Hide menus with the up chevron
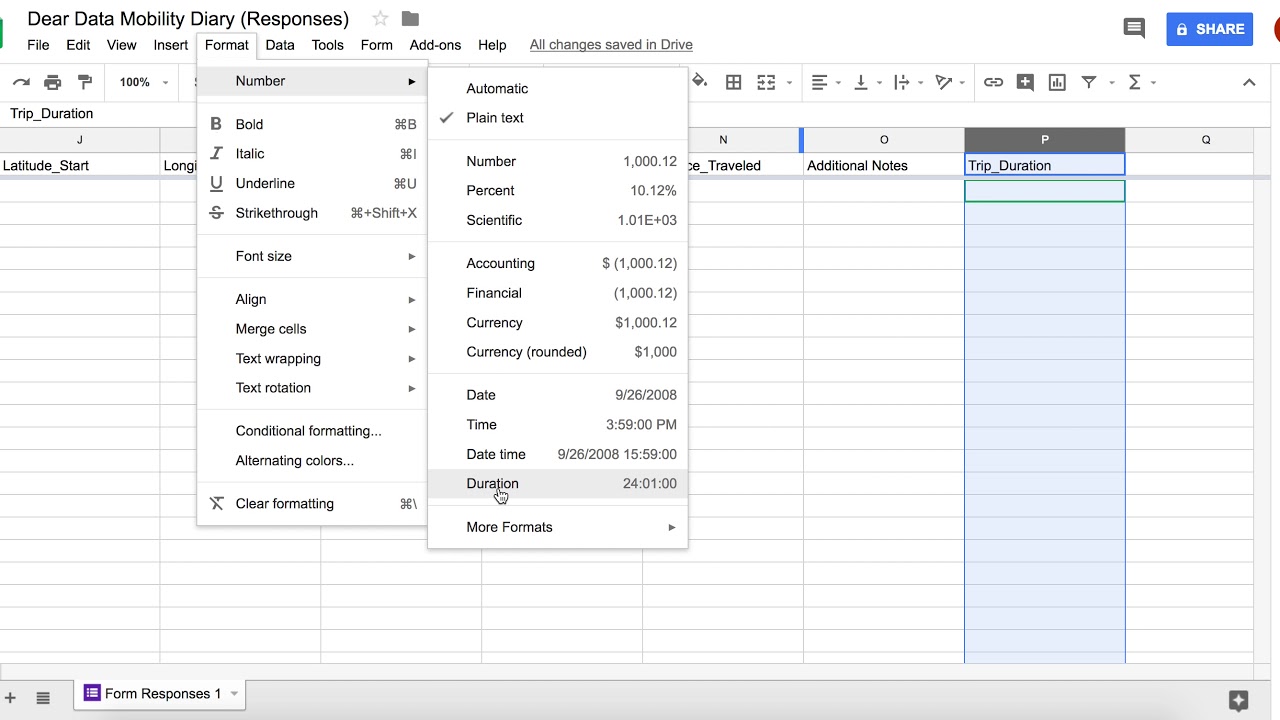 pyautogui.click(x=1249, y=82)
